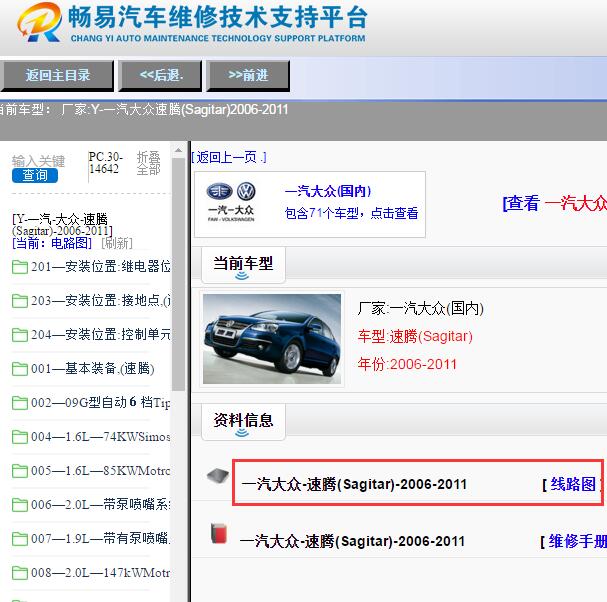This screenshot has width=607, height=602.
Task: Open the 线路图 link
Action: tap(573, 484)
